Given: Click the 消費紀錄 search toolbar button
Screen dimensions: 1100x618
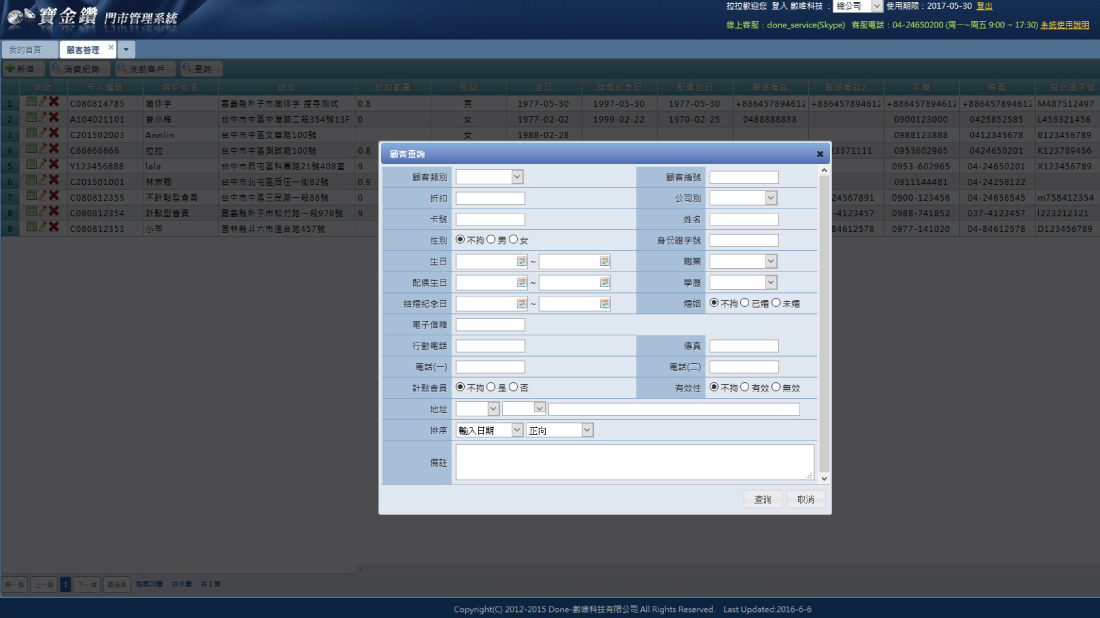Looking at the screenshot, I should [80, 69].
